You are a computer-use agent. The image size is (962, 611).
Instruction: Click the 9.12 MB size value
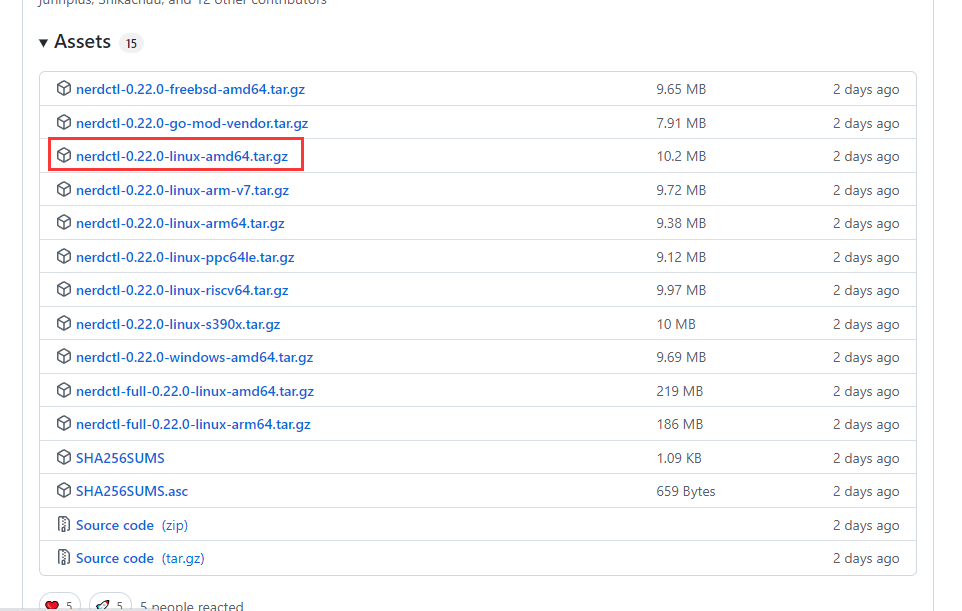pyautogui.click(x=681, y=257)
